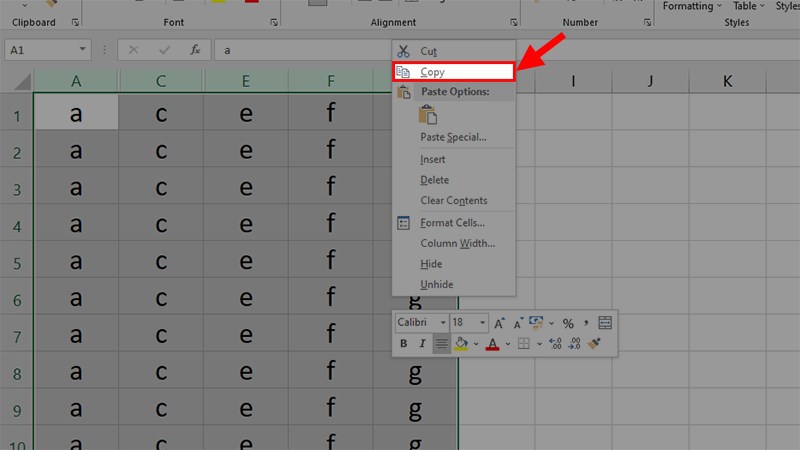Expand accounting number format dropdown arrow

(551, 323)
